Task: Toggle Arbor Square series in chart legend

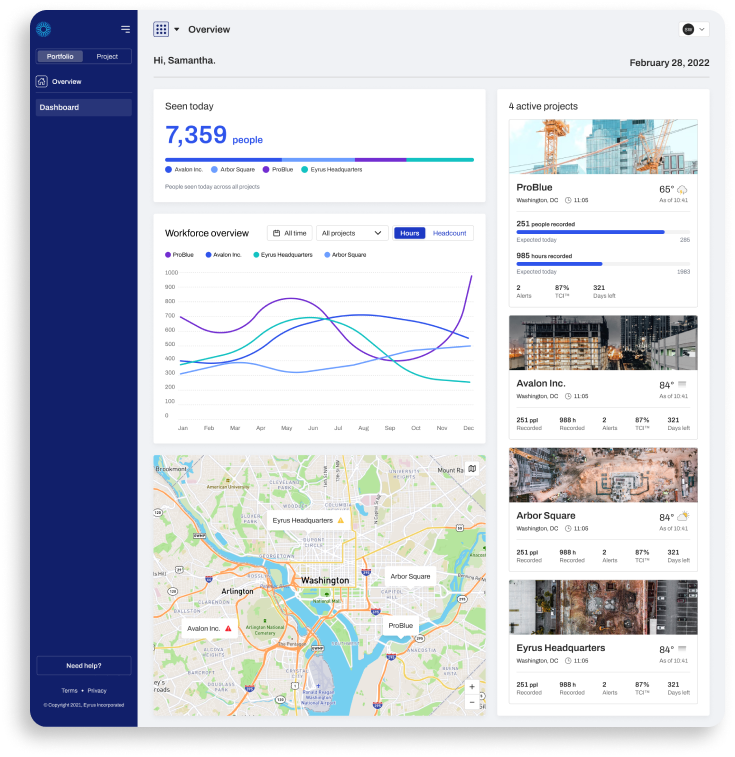Action: coord(346,255)
